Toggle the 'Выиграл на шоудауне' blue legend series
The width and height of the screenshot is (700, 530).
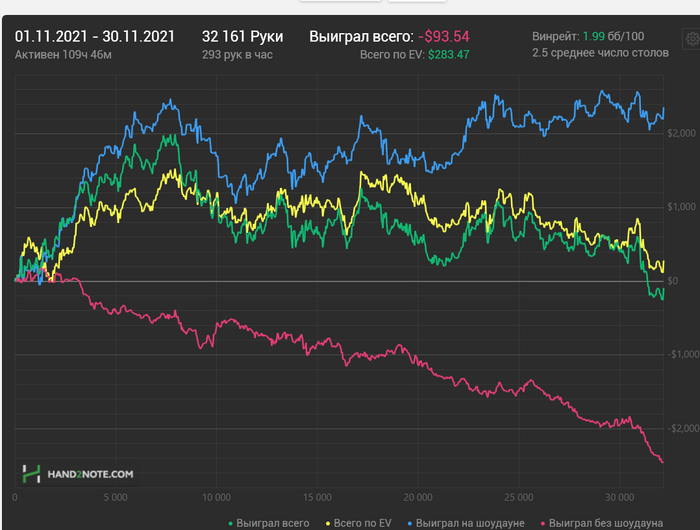pyautogui.click(x=466, y=523)
